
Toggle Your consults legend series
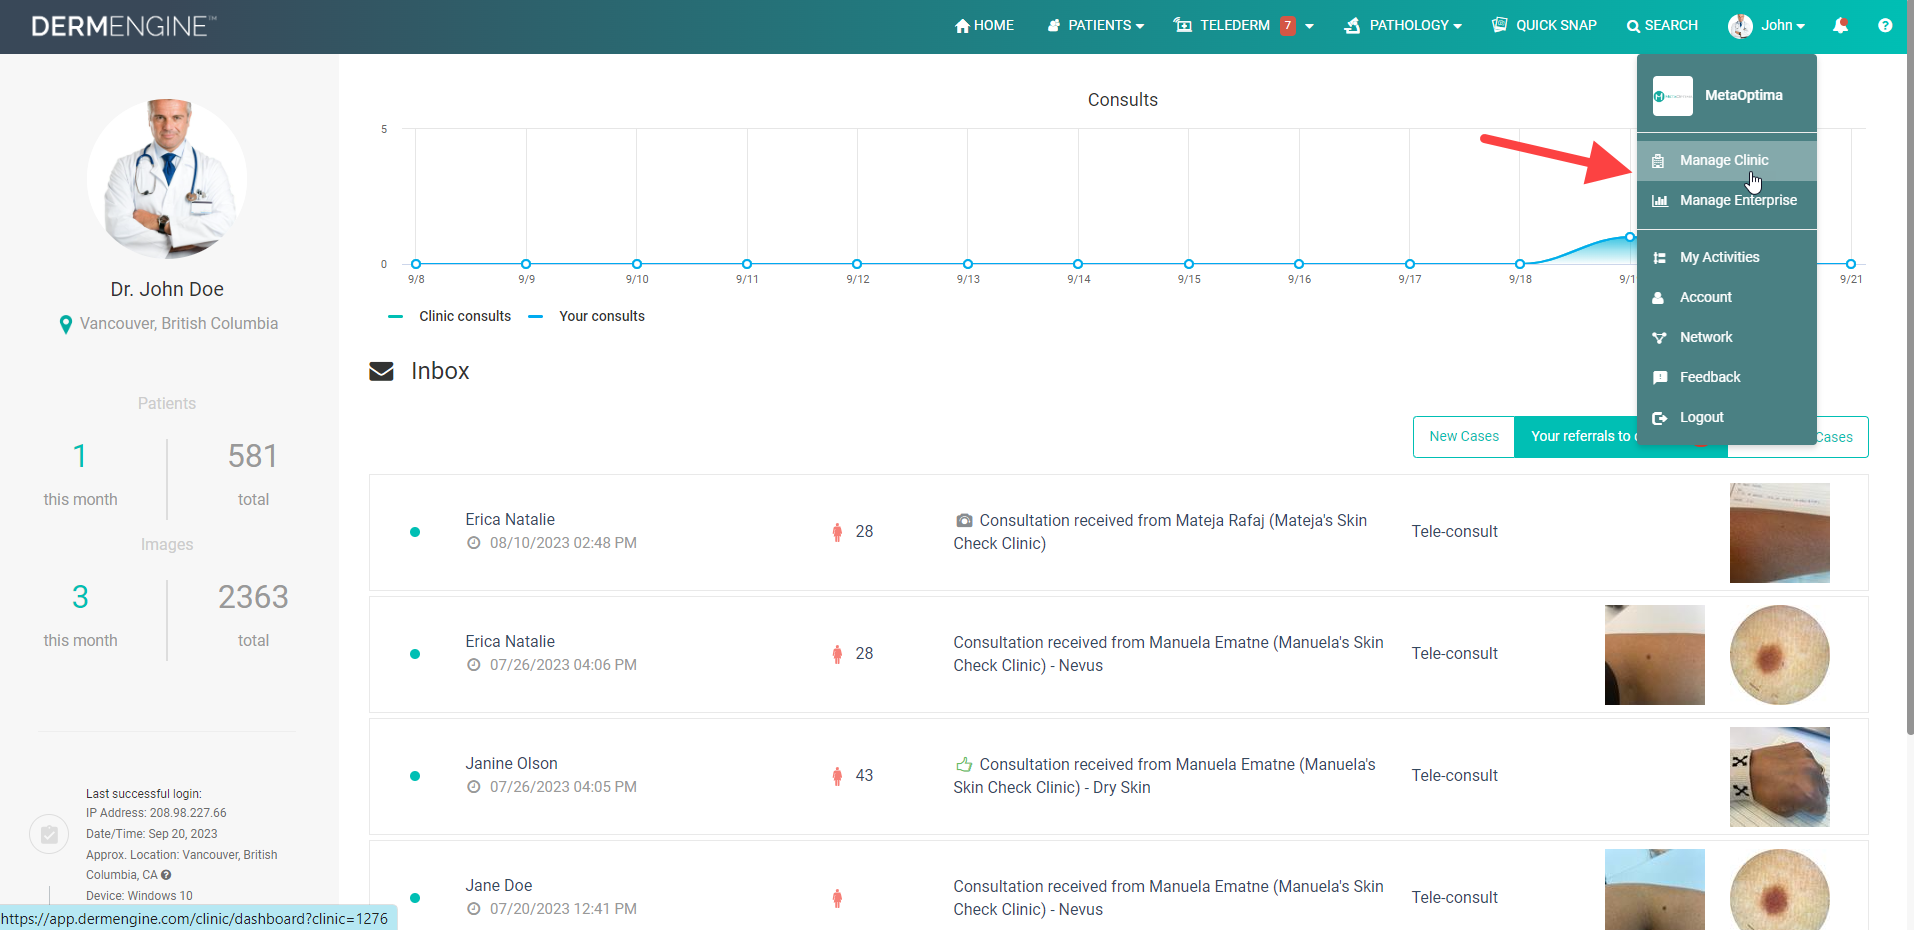587,317
